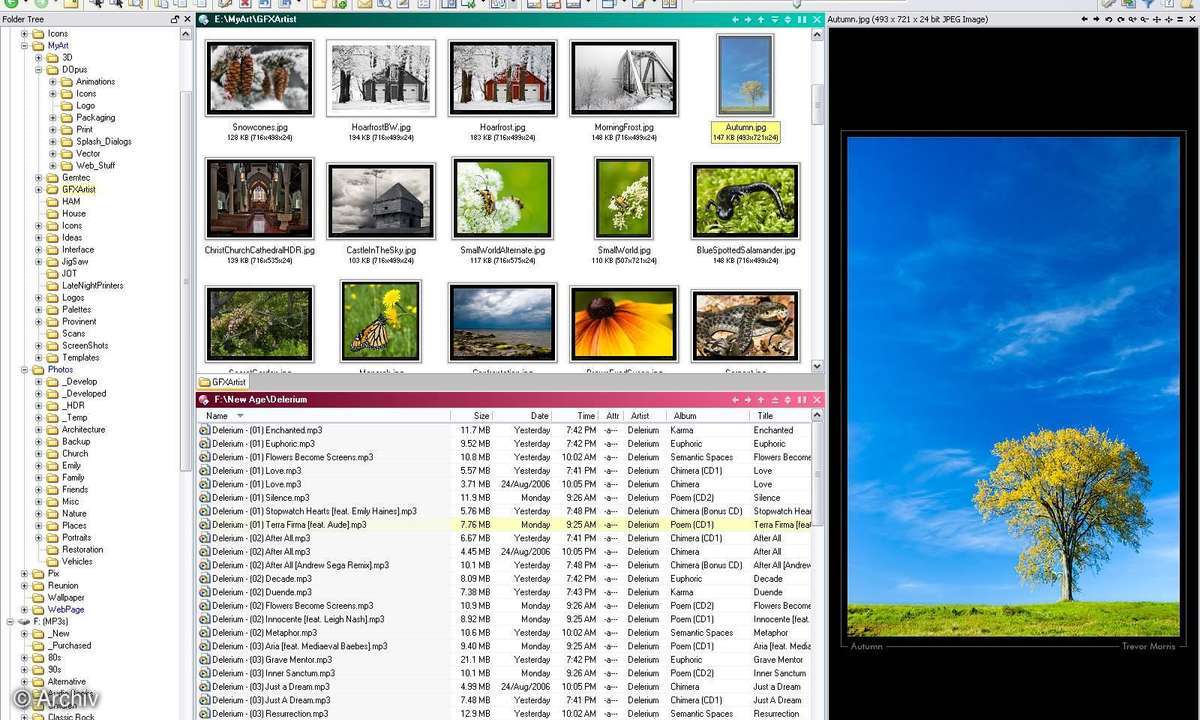Collapse the DOpus folder node

39,69
